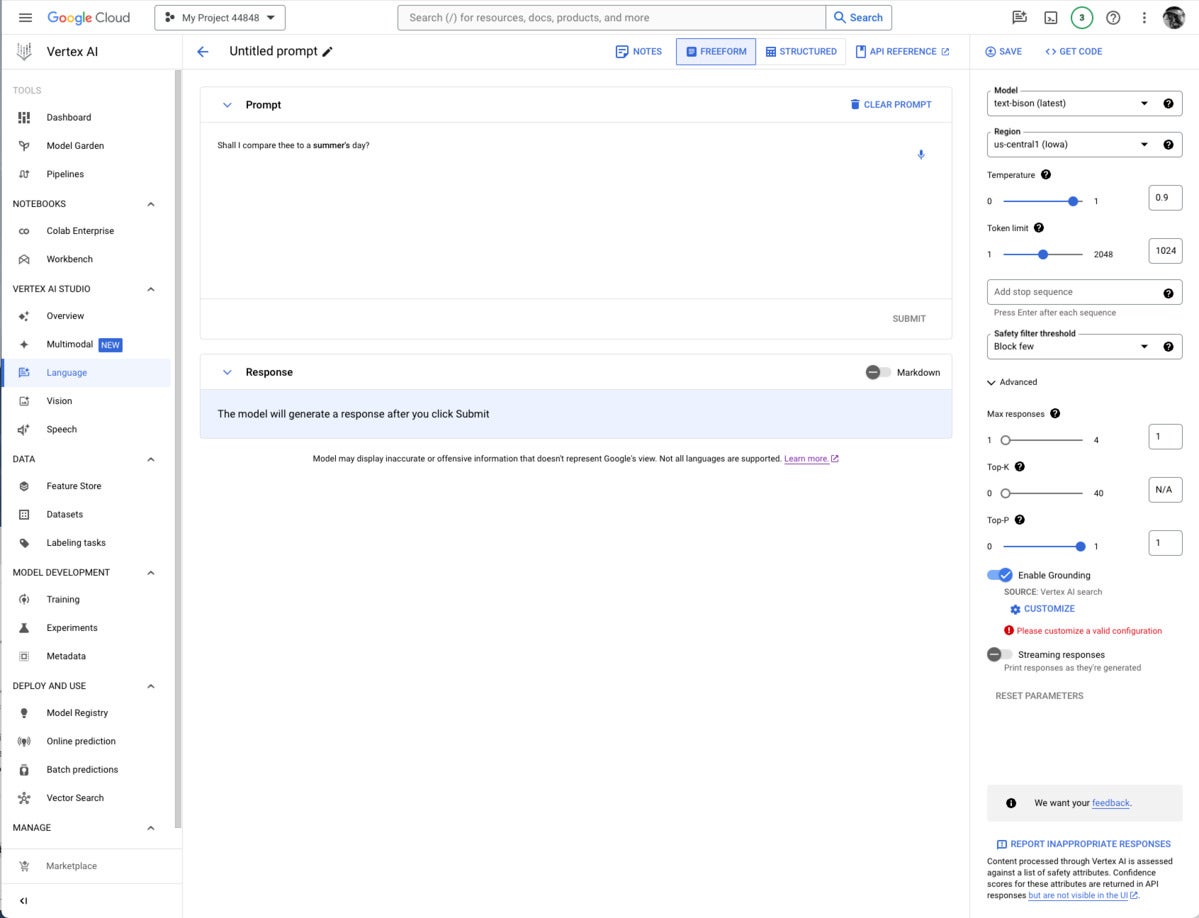Screen dimensions: 1199x918
Task: Open the API Reference link
Action: click(x=902, y=51)
